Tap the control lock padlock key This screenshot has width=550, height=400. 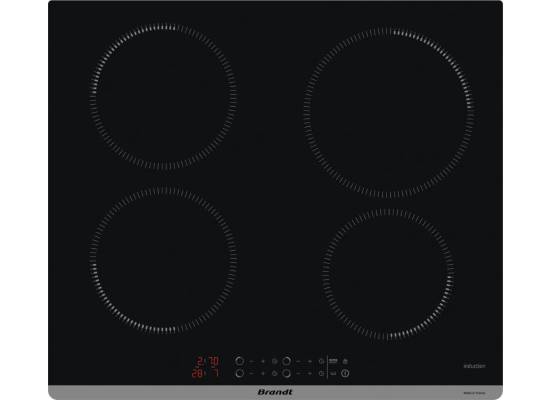click(x=345, y=361)
